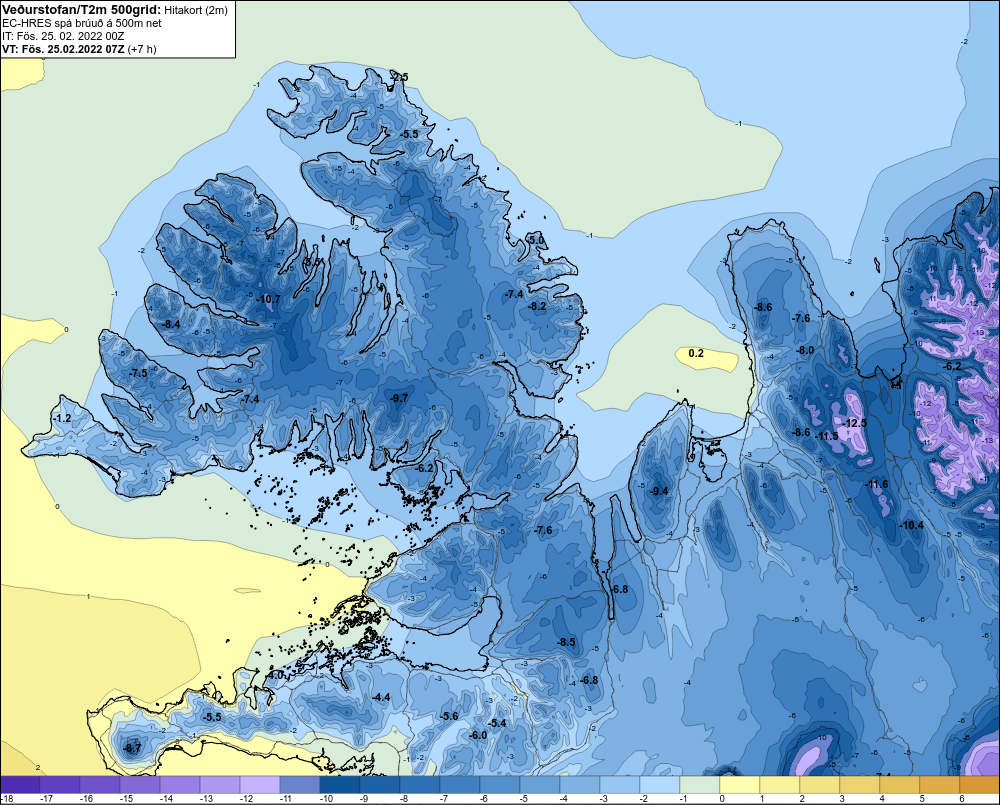
Task: Click the legend swatch between -18 and -17
Action: click(20, 785)
